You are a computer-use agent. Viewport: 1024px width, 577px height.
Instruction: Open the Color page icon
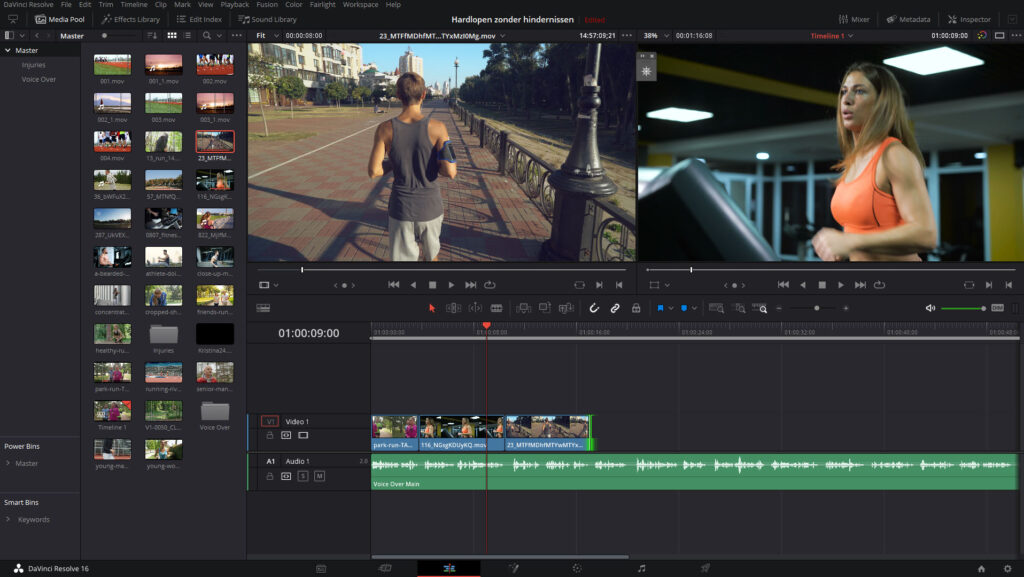[x=577, y=569]
